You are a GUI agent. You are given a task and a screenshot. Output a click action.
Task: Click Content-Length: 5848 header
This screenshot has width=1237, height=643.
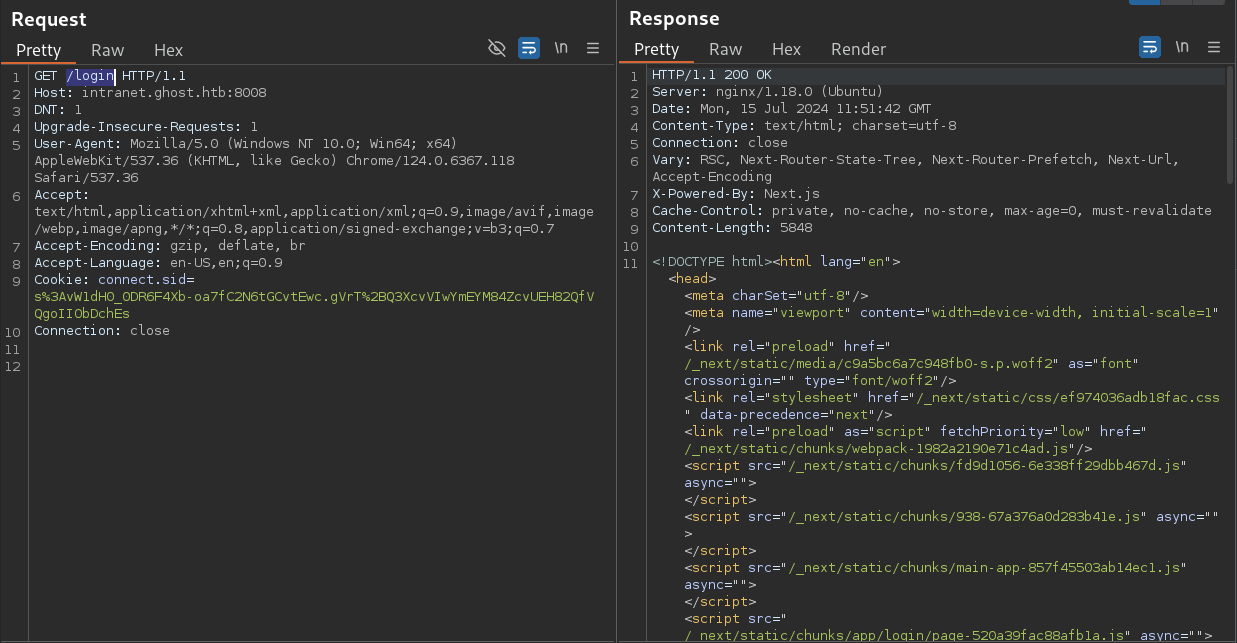pos(732,228)
